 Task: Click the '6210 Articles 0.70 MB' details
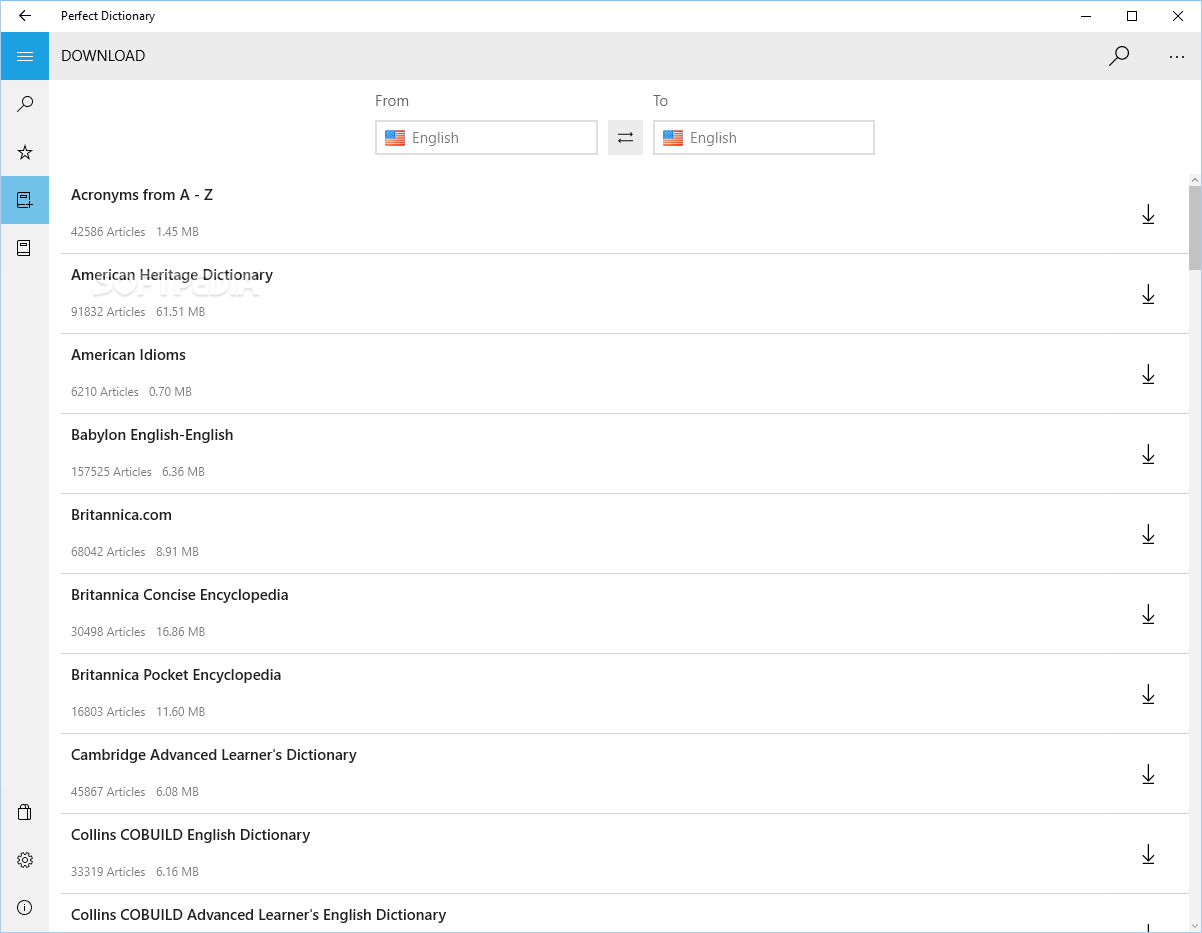[131, 392]
